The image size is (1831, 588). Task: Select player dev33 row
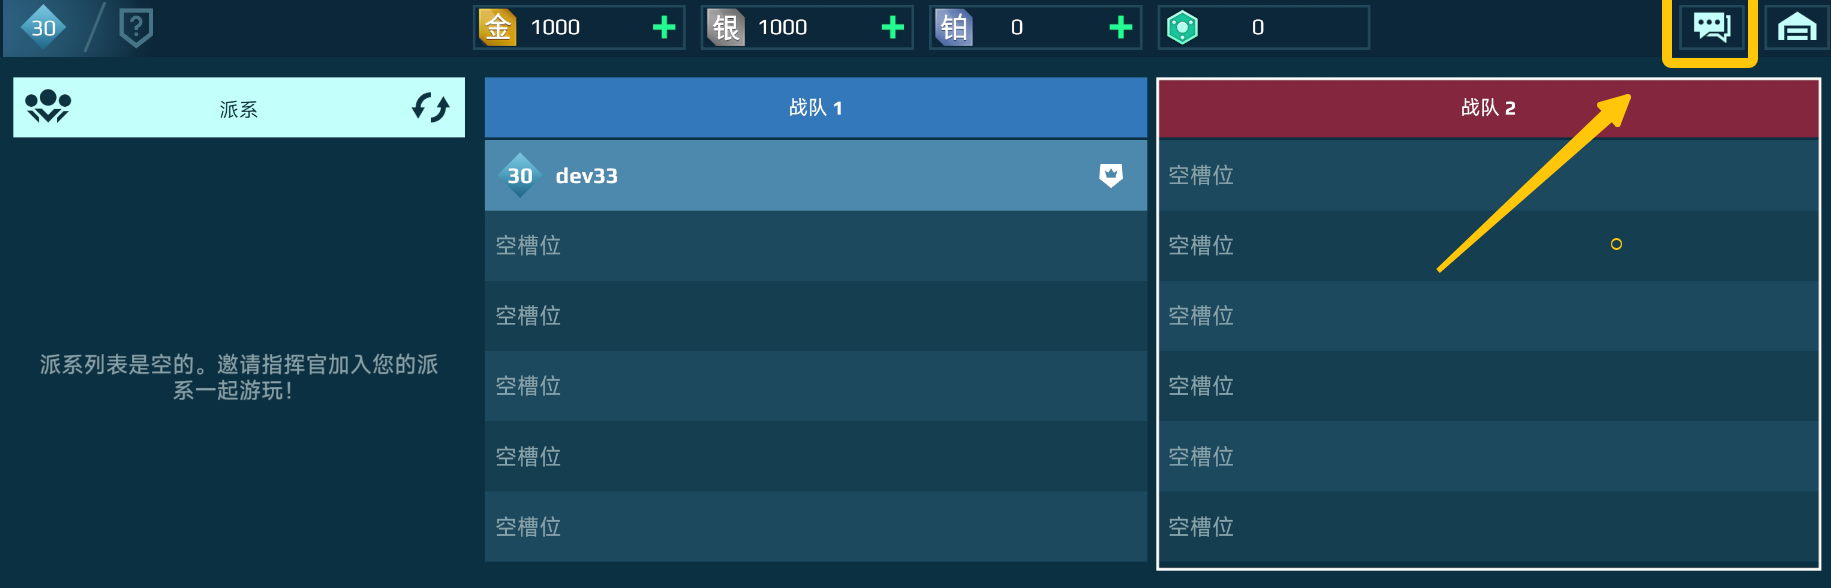pyautogui.click(x=816, y=176)
